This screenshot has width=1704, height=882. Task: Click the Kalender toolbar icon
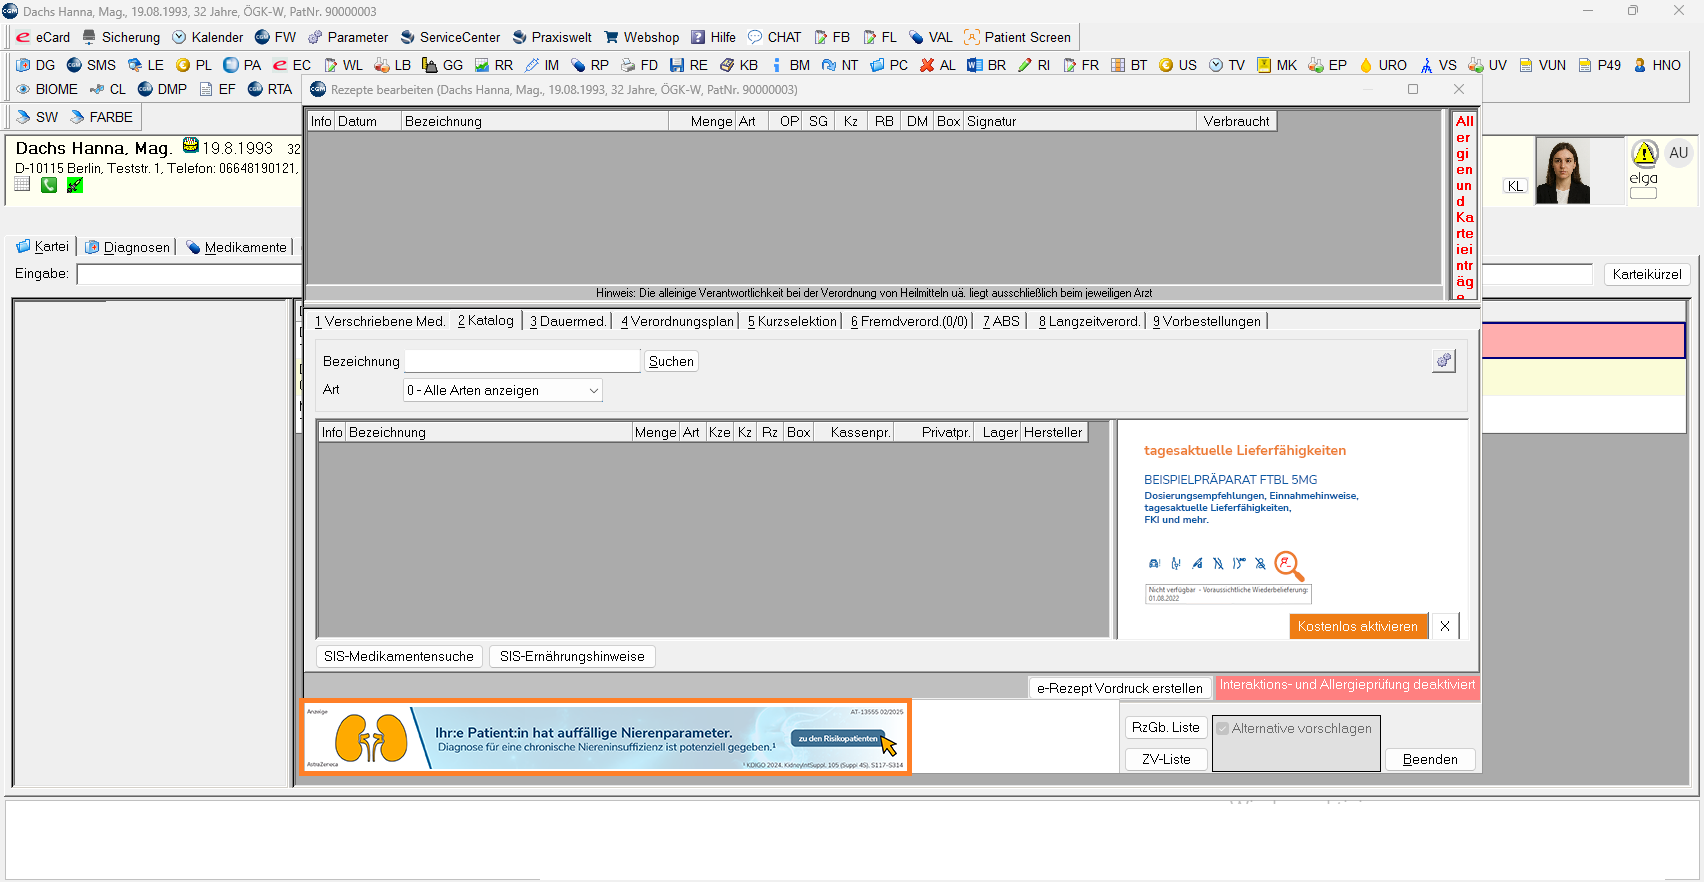point(179,37)
